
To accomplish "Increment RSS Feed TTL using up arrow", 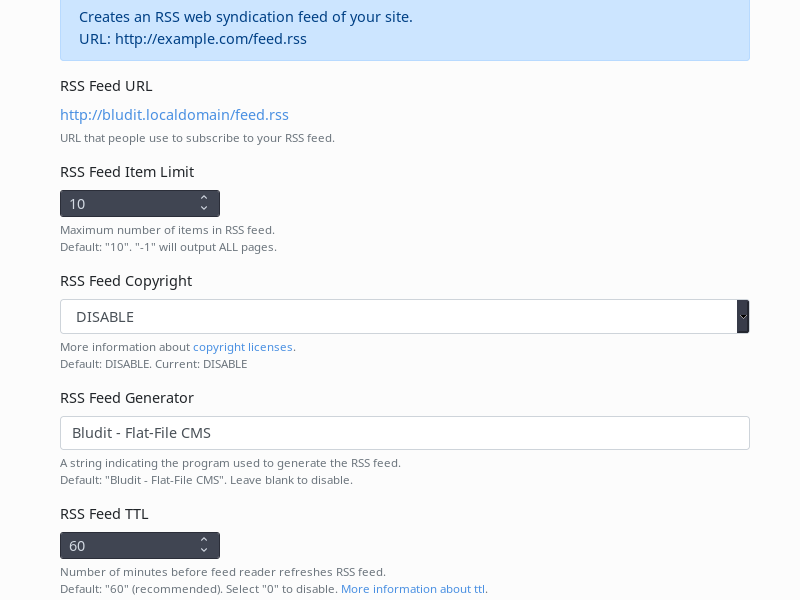I will [x=204, y=540].
